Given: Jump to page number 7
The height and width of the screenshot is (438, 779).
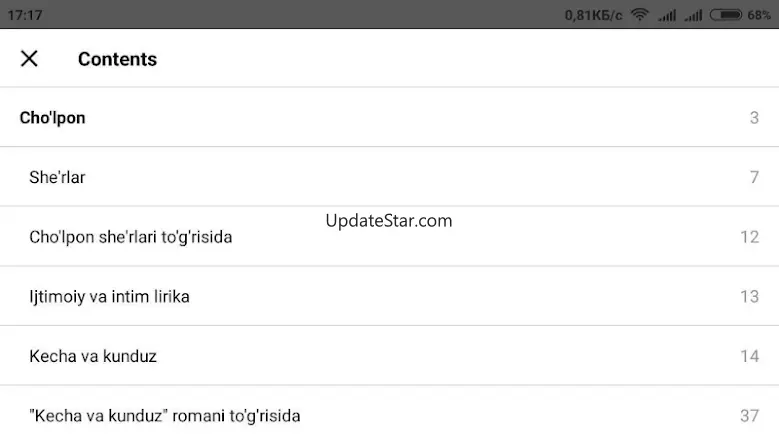Looking at the screenshot, I should (x=754, y=177).
